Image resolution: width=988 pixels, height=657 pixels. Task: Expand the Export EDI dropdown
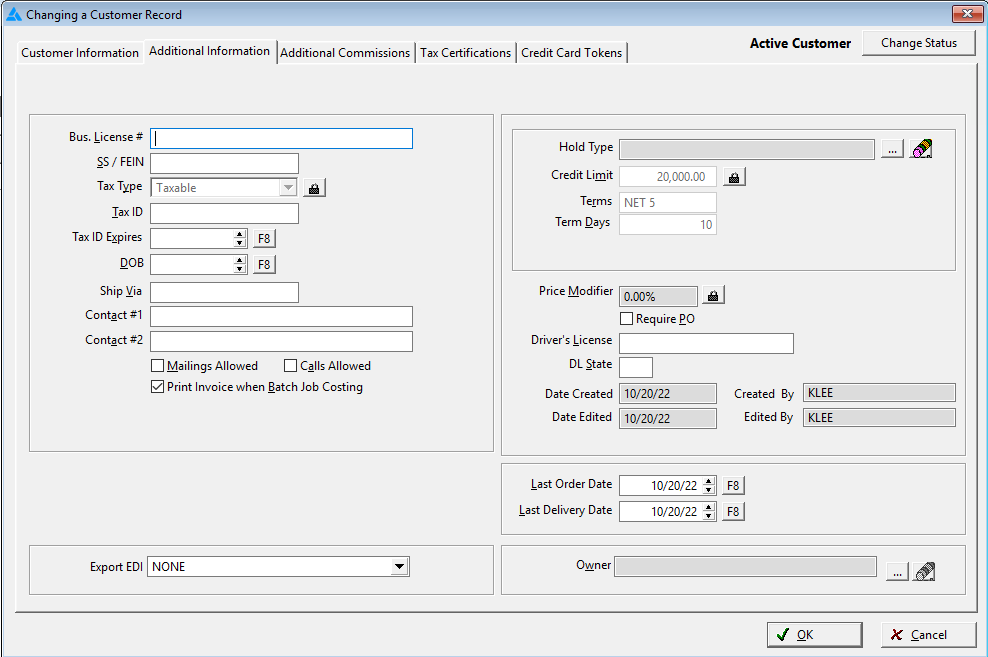pos(399,566)
